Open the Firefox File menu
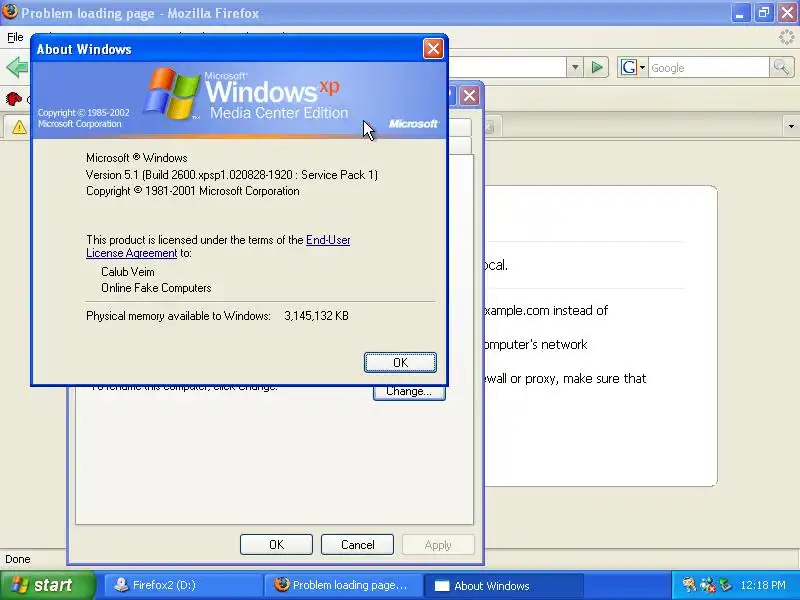 pyautogui.click(x=15, y=37)
